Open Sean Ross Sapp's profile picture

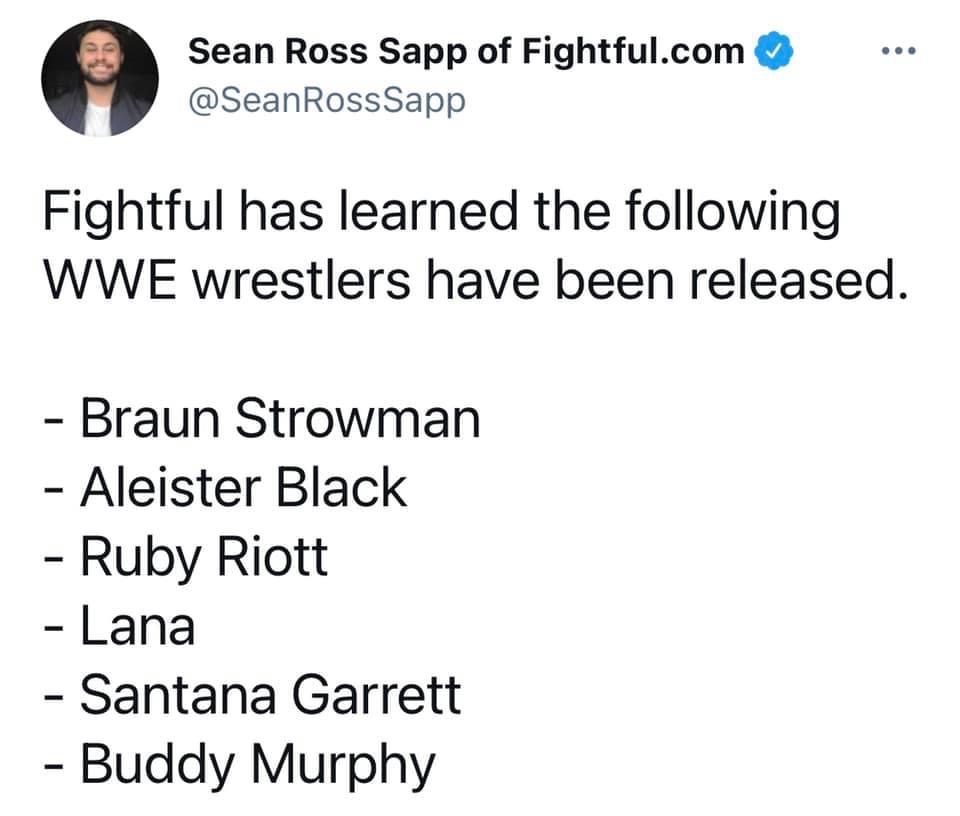pyautogui.click(x=99, y=78)
